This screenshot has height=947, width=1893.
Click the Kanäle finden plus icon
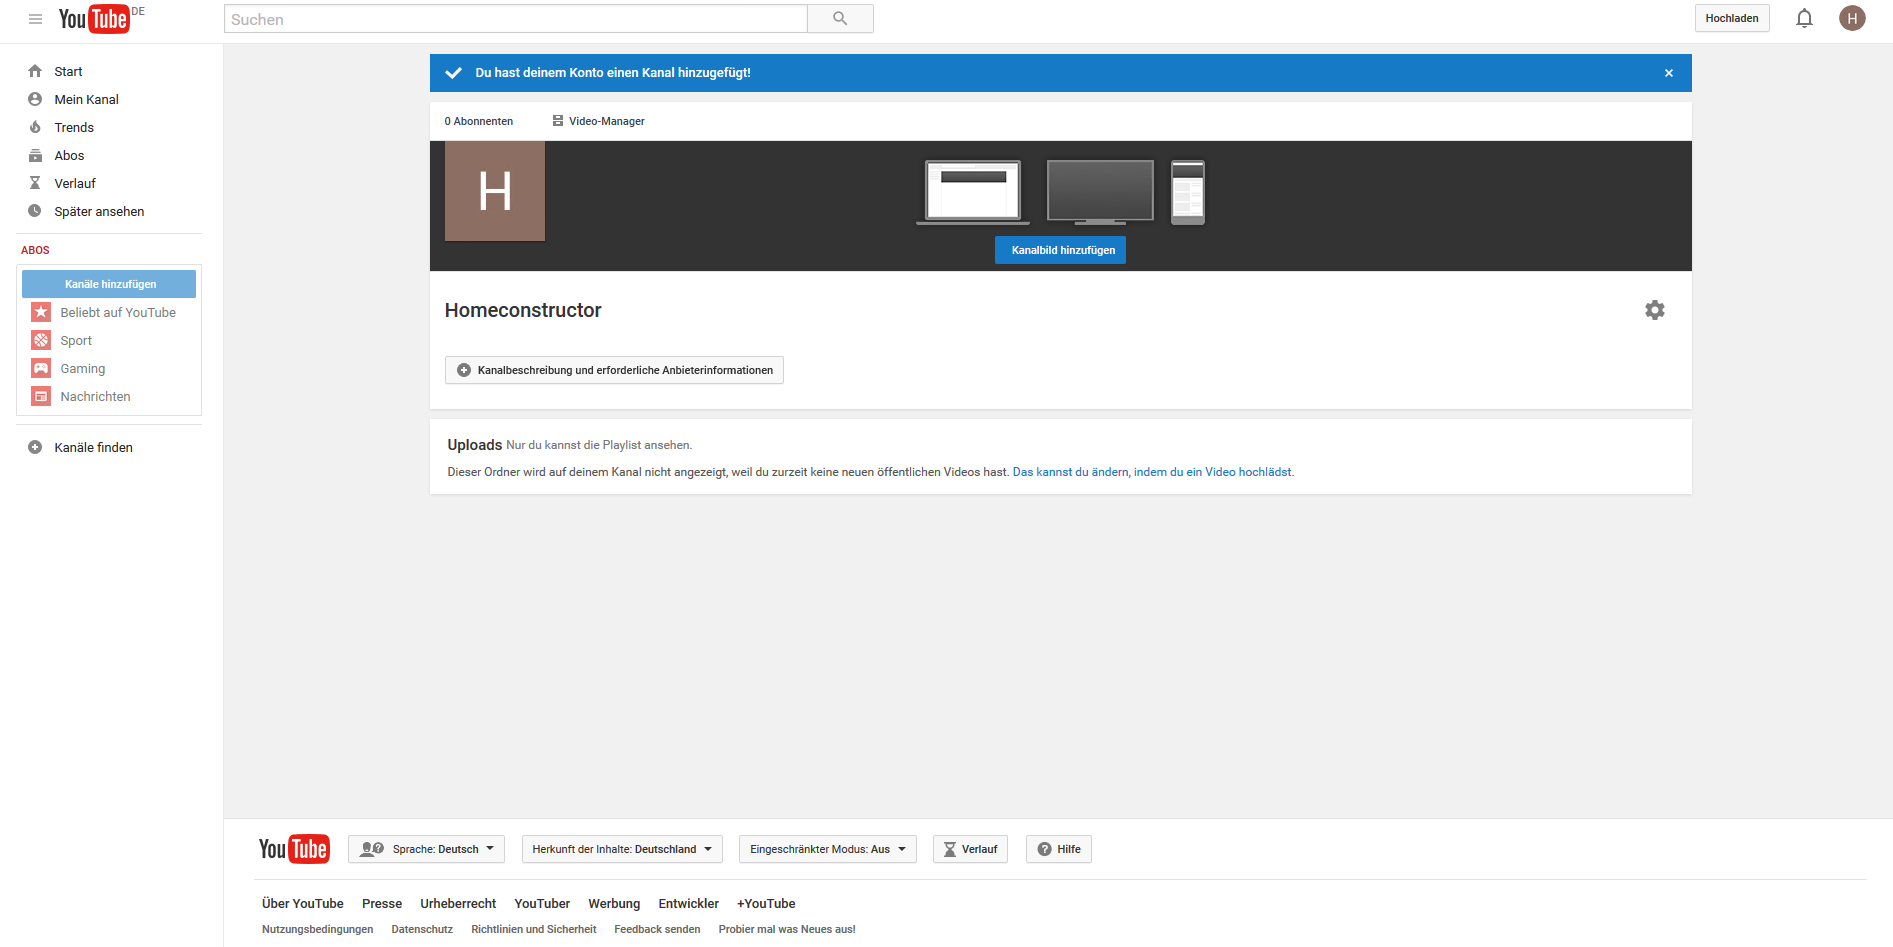35,447
